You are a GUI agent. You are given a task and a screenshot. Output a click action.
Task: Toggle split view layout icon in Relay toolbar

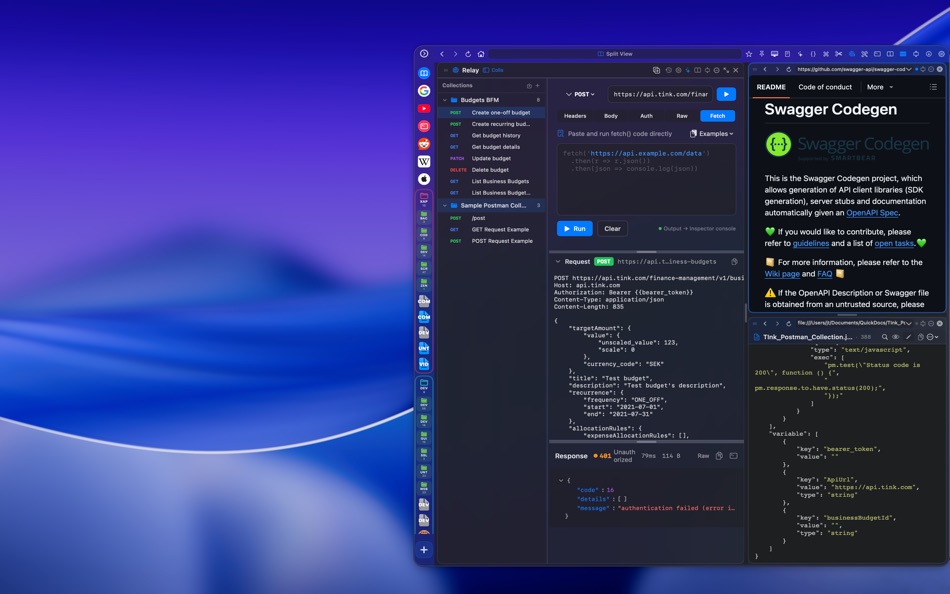698,70
